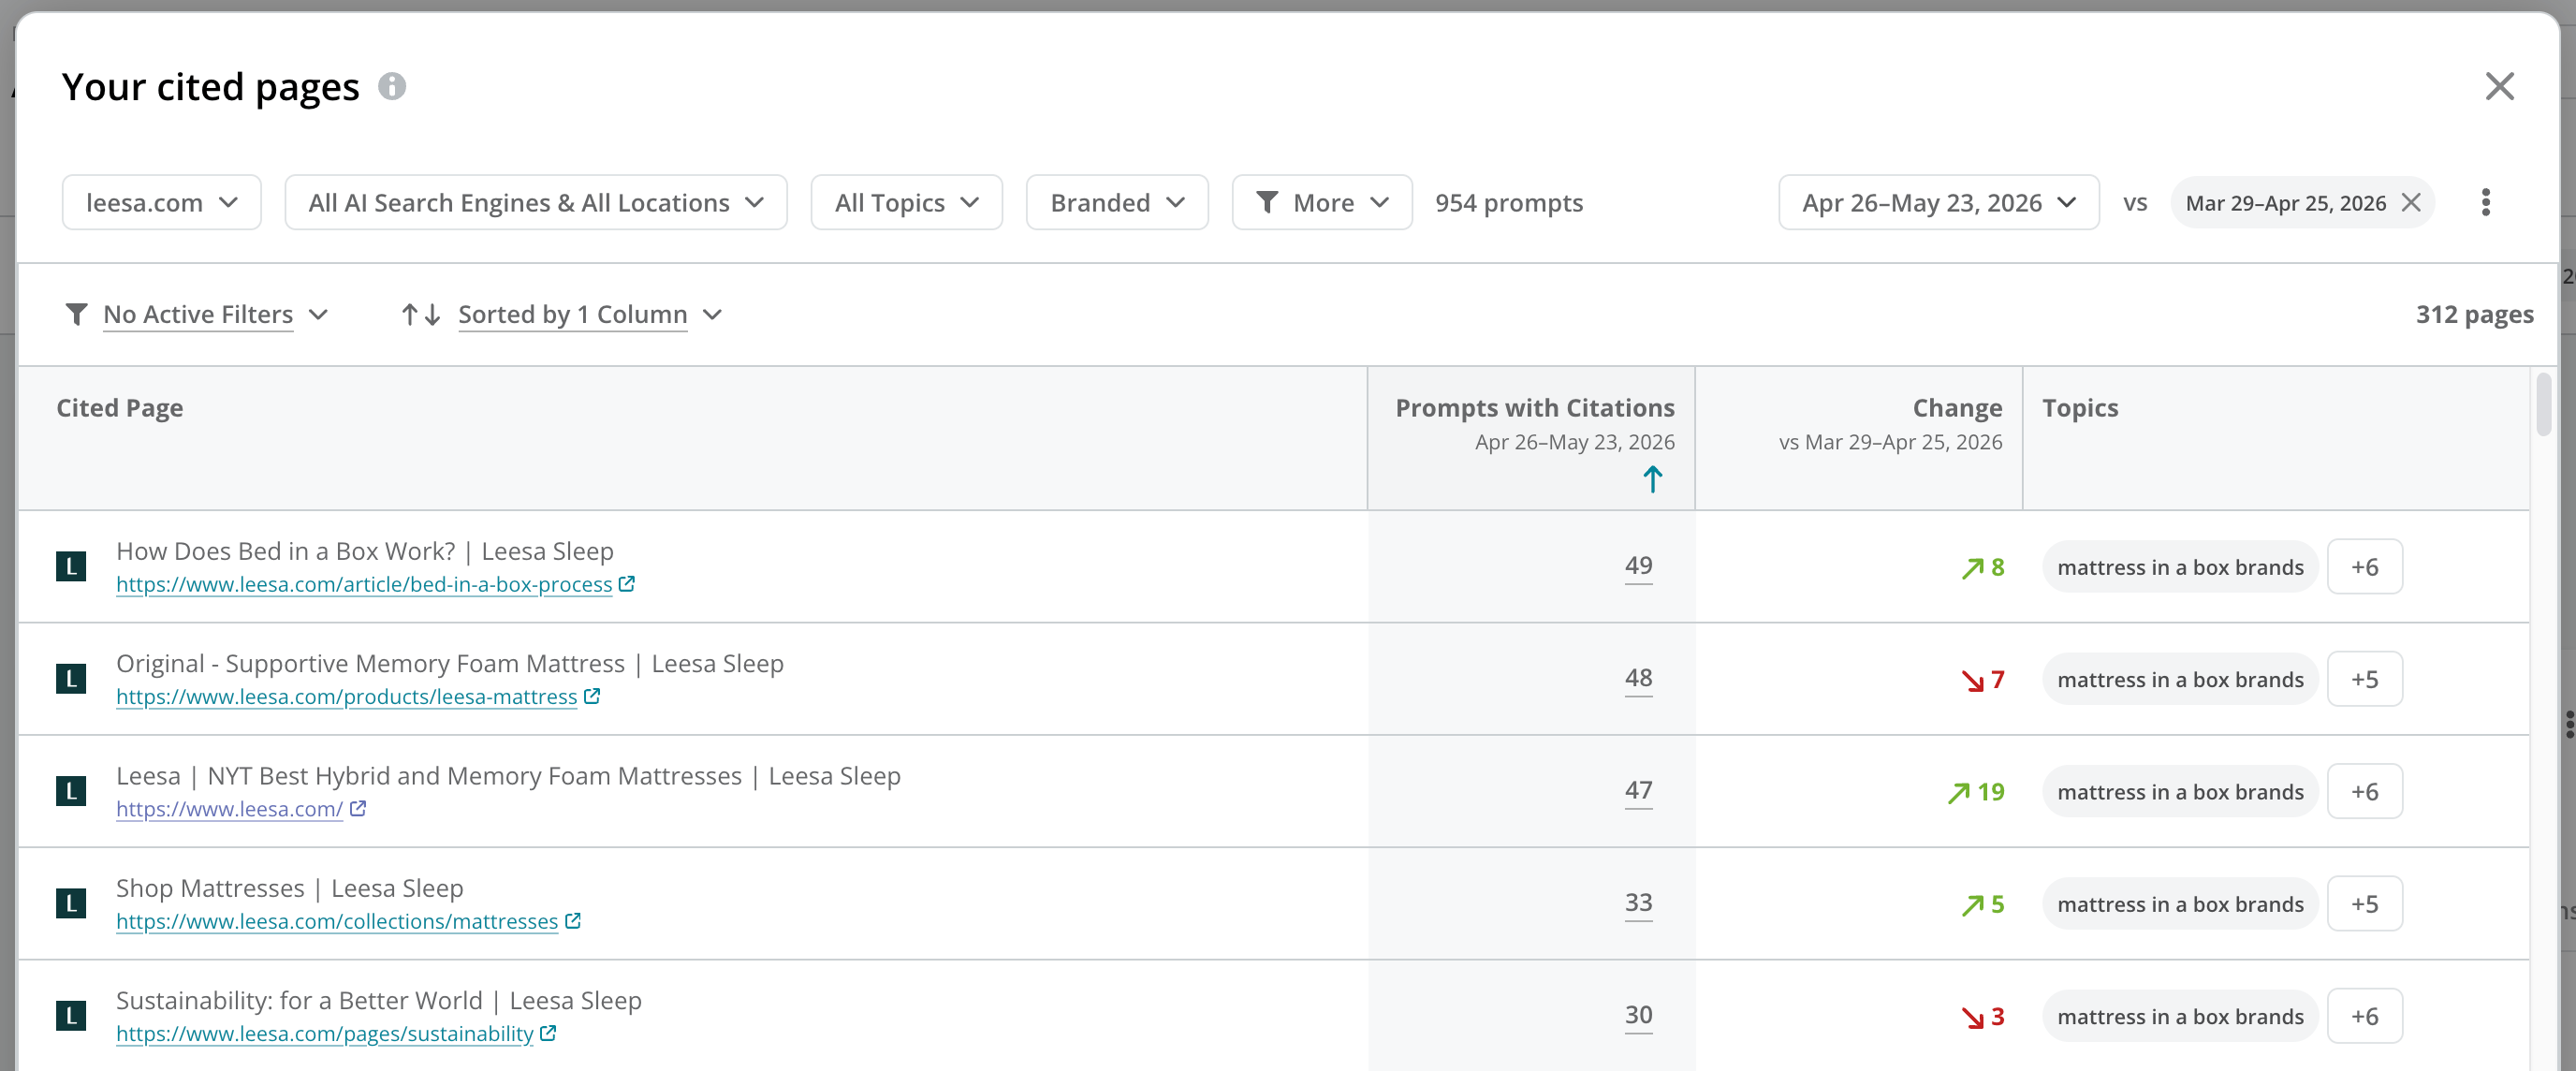Expand the No Active Filters dropdown
This screenshot has width=2576, height=1071.
[x=197, y=315]
